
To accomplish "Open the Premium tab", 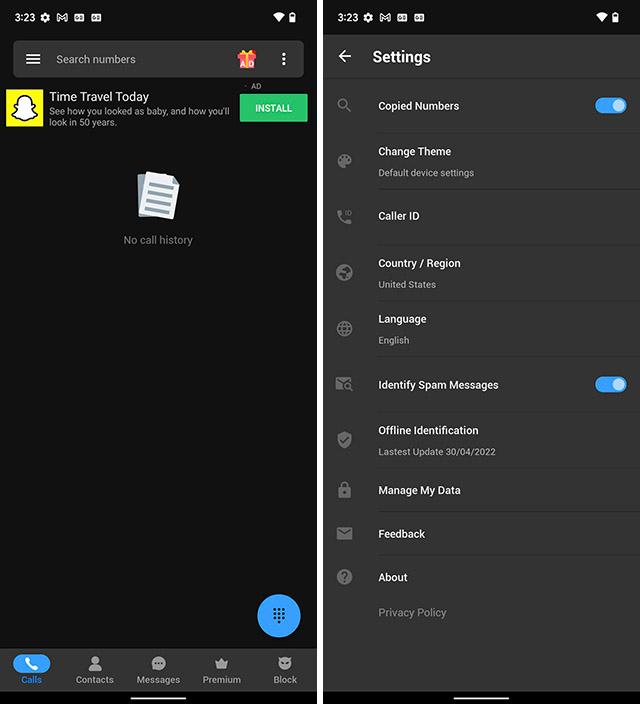I will pyautogui.click(x=221, y=669).
